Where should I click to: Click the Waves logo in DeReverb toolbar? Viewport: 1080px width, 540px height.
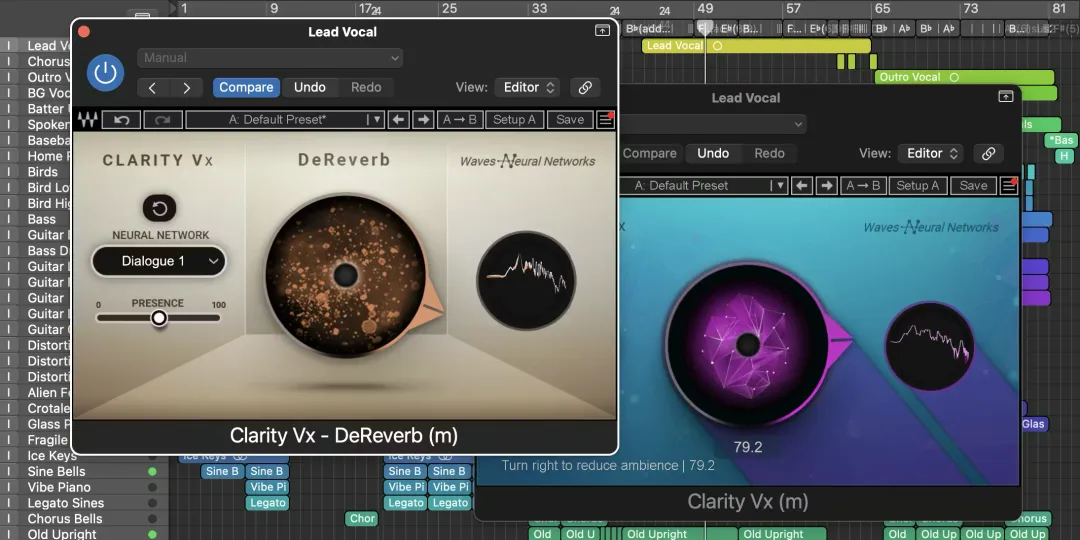[87, 120]
